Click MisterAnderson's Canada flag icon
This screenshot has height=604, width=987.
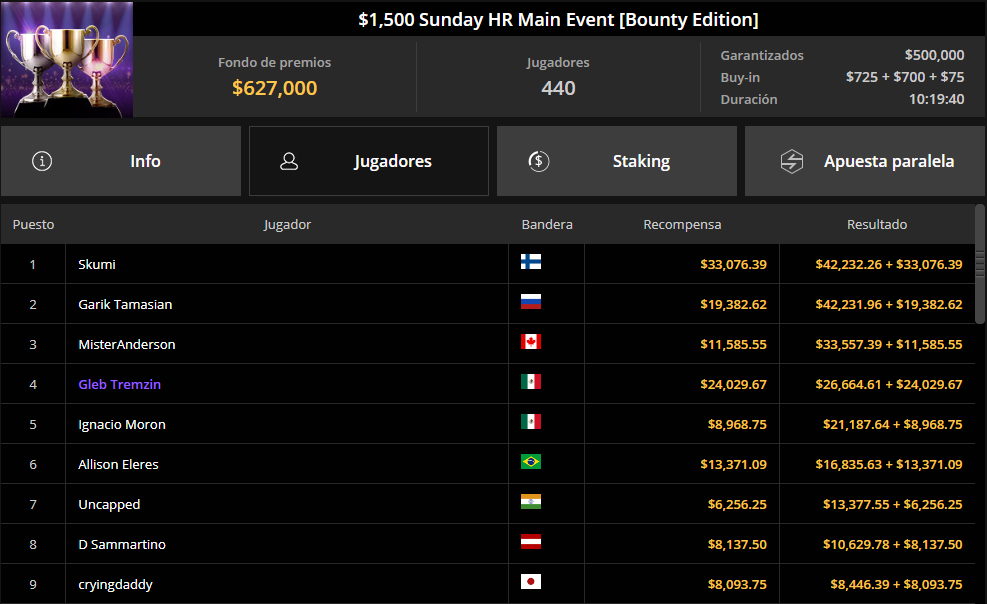coord(531,342)
